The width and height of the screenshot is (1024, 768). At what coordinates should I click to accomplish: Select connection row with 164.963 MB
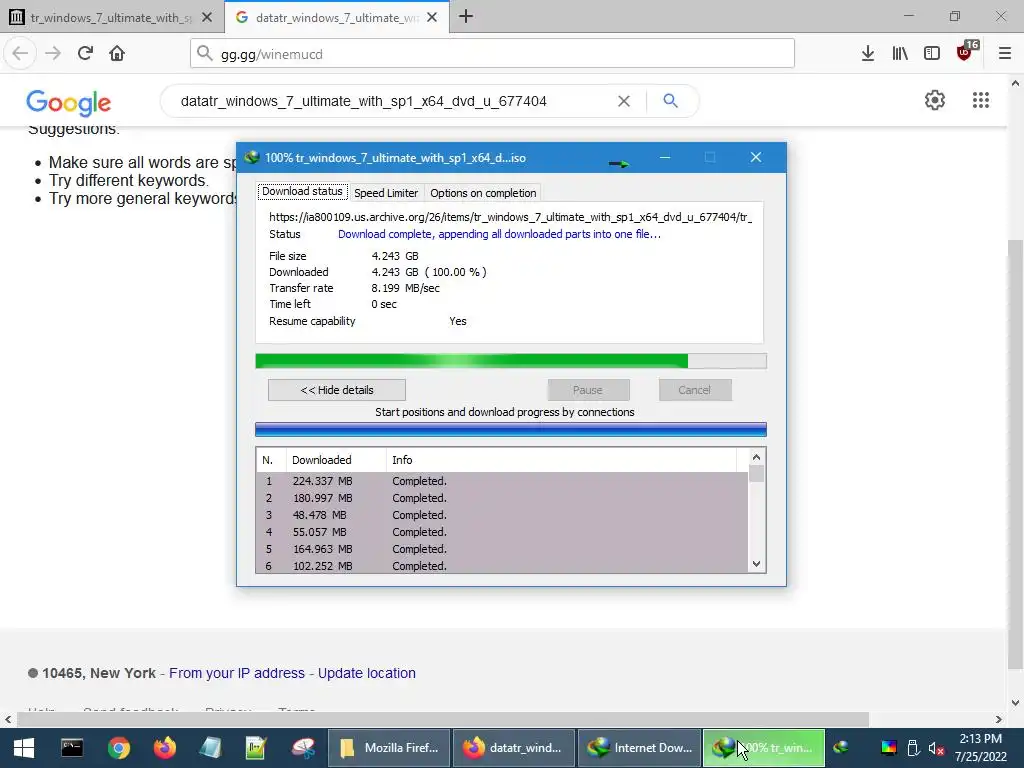[x=502, y=549]
